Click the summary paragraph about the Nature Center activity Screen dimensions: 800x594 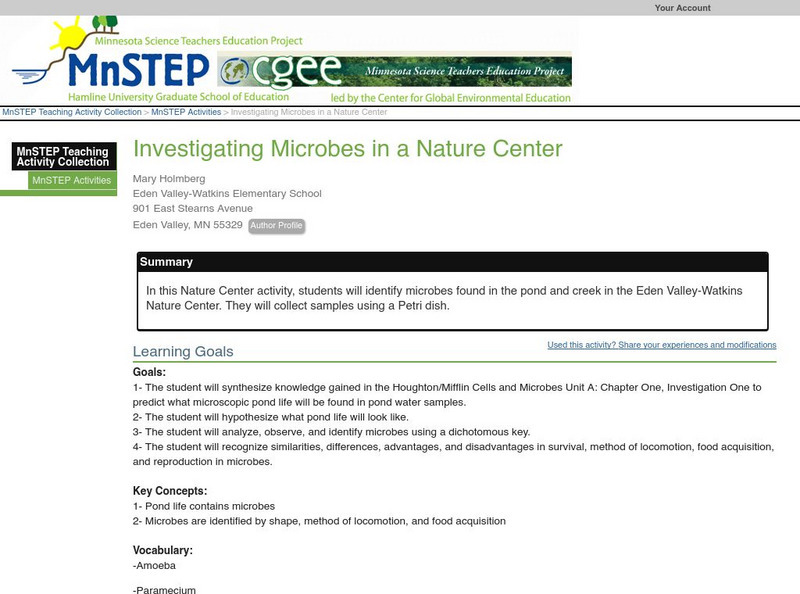[x=451, y=298]
